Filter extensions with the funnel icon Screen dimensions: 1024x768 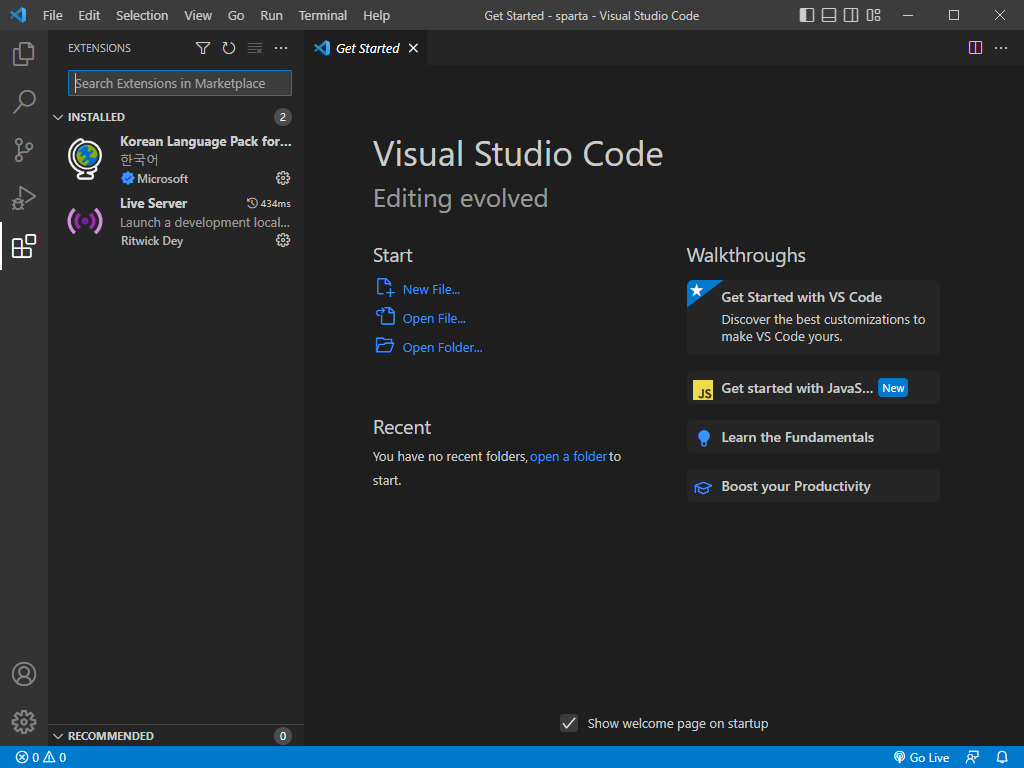[202, 48]
